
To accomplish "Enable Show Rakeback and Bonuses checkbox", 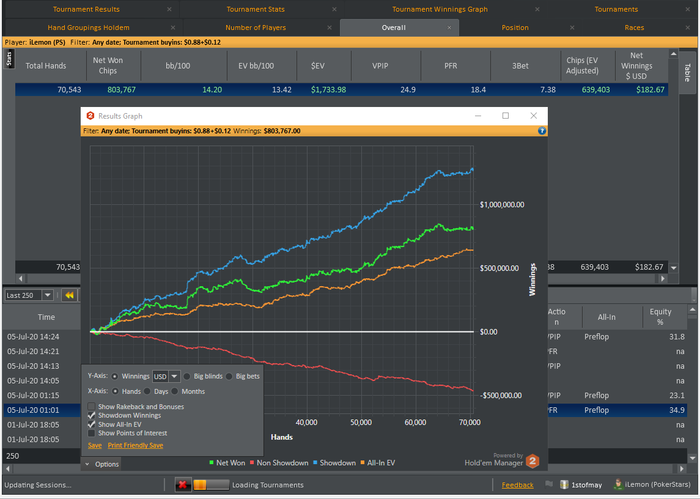I will click(91, 406).
